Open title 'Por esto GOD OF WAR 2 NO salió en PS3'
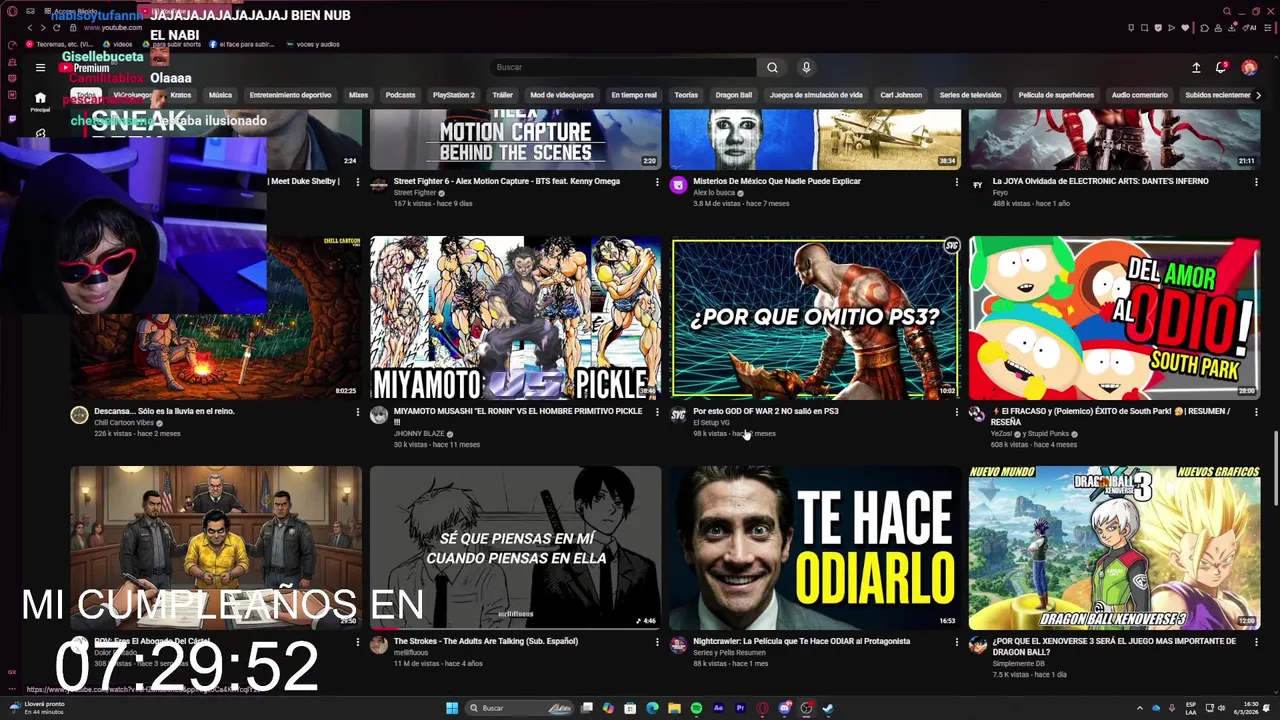This screenshot has height=720, width=1280. coord(766,411)
